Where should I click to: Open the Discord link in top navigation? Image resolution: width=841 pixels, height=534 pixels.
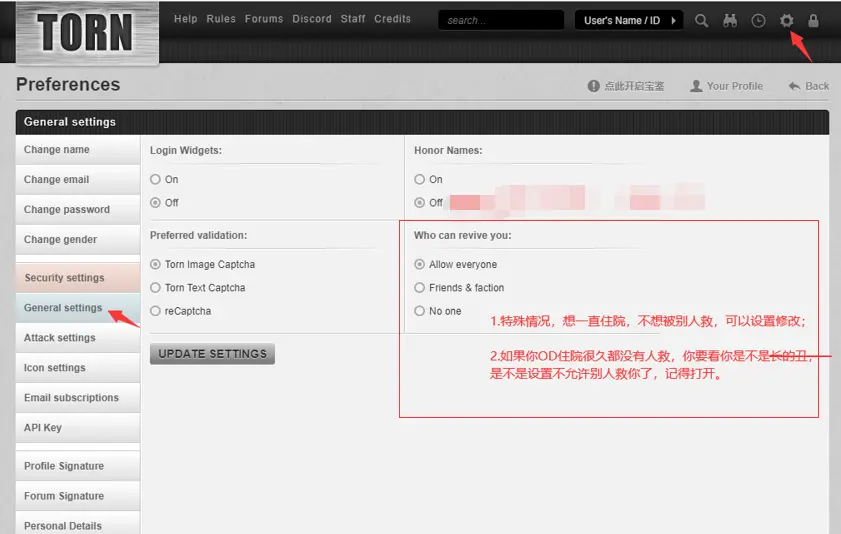click(312, 19)
